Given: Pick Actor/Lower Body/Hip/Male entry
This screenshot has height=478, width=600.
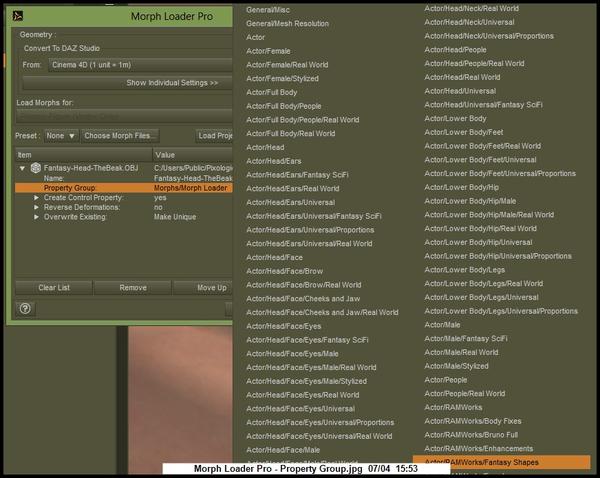Looking at the screenshot, I should click(470, 201).
